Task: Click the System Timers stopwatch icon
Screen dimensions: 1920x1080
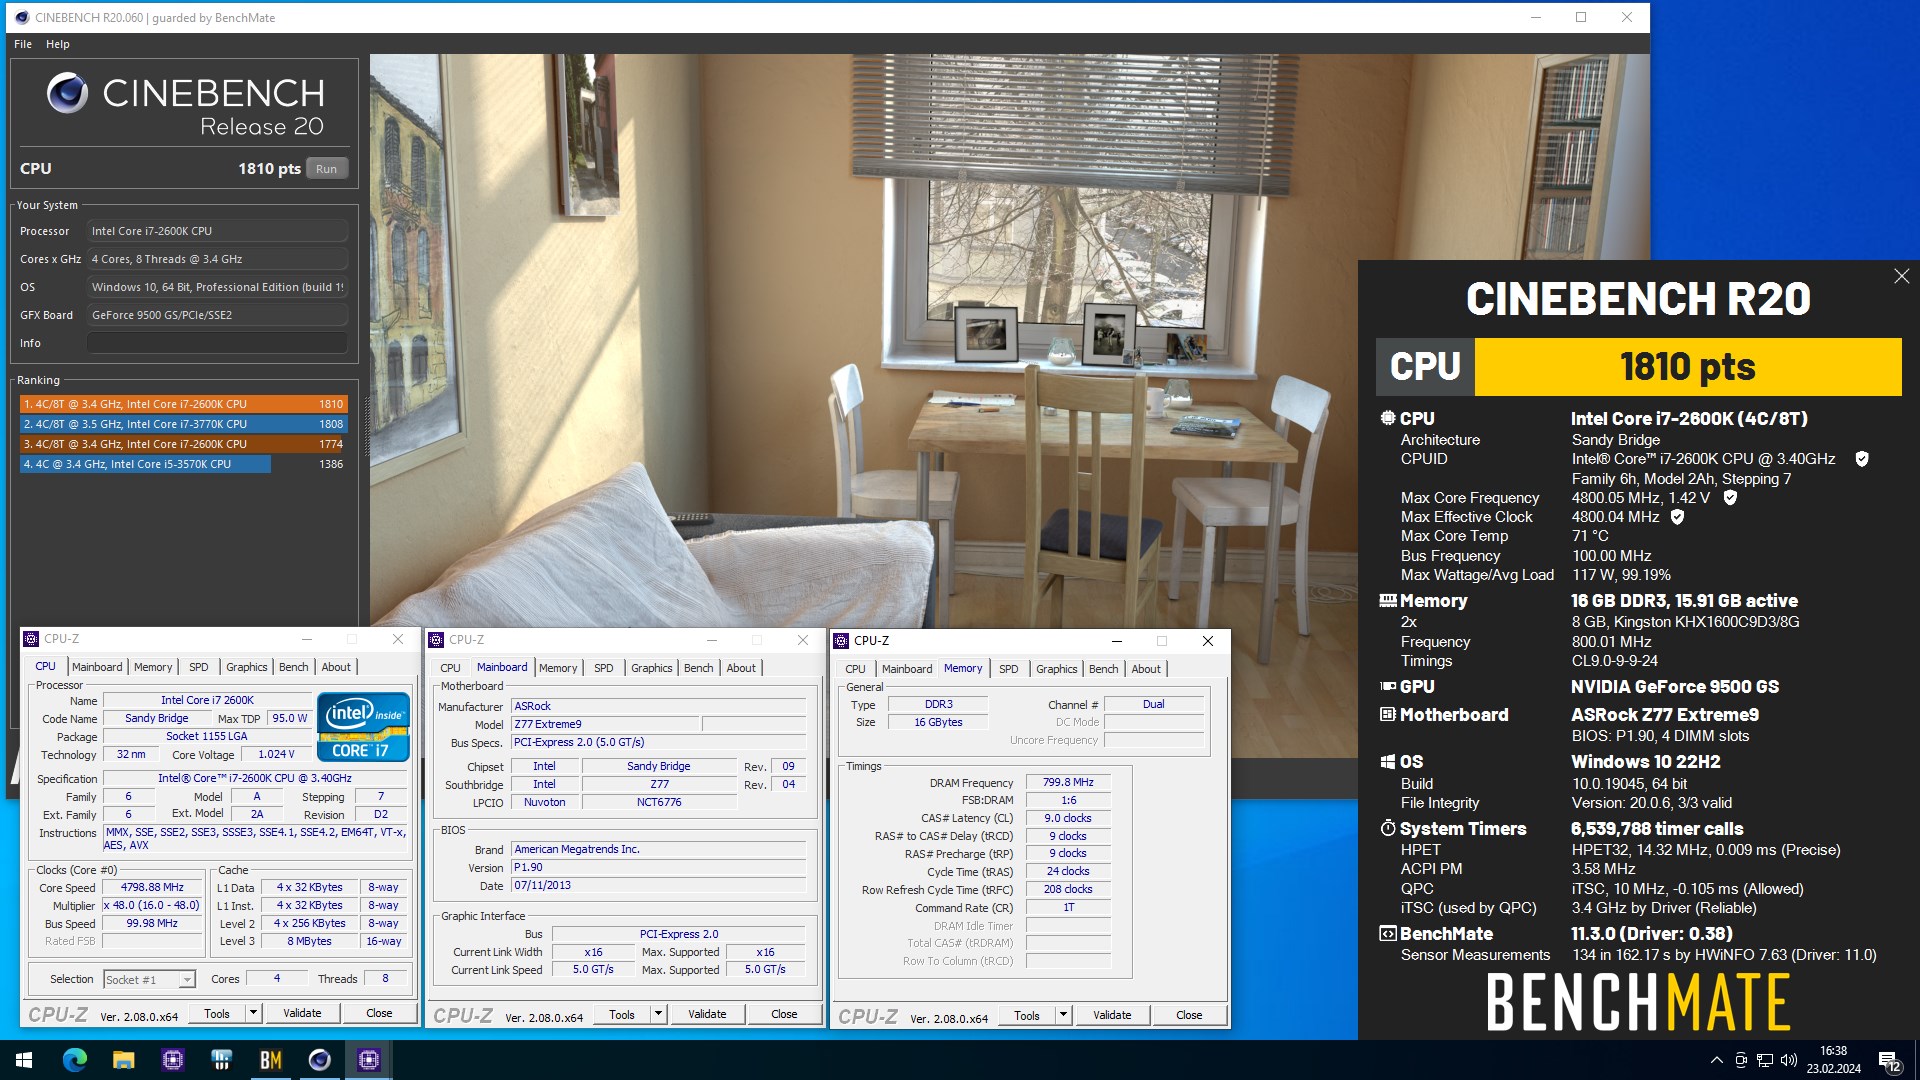Action: tap(1388, 828)
